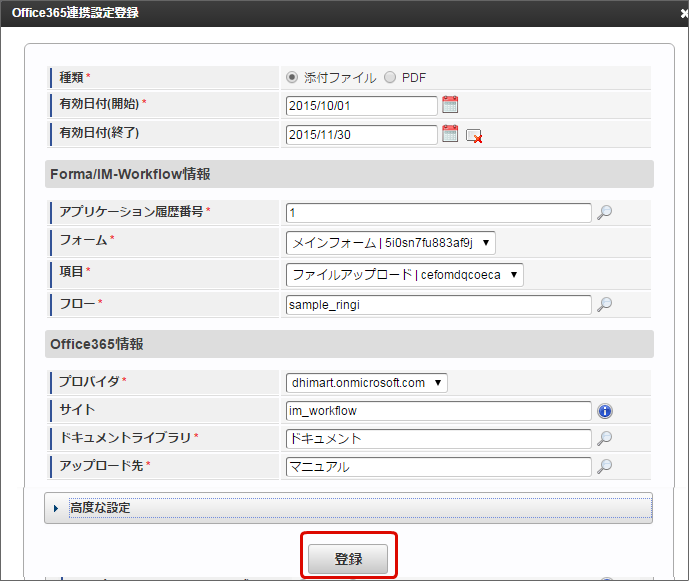Click the プロバイダ label

tap(89, 381)
